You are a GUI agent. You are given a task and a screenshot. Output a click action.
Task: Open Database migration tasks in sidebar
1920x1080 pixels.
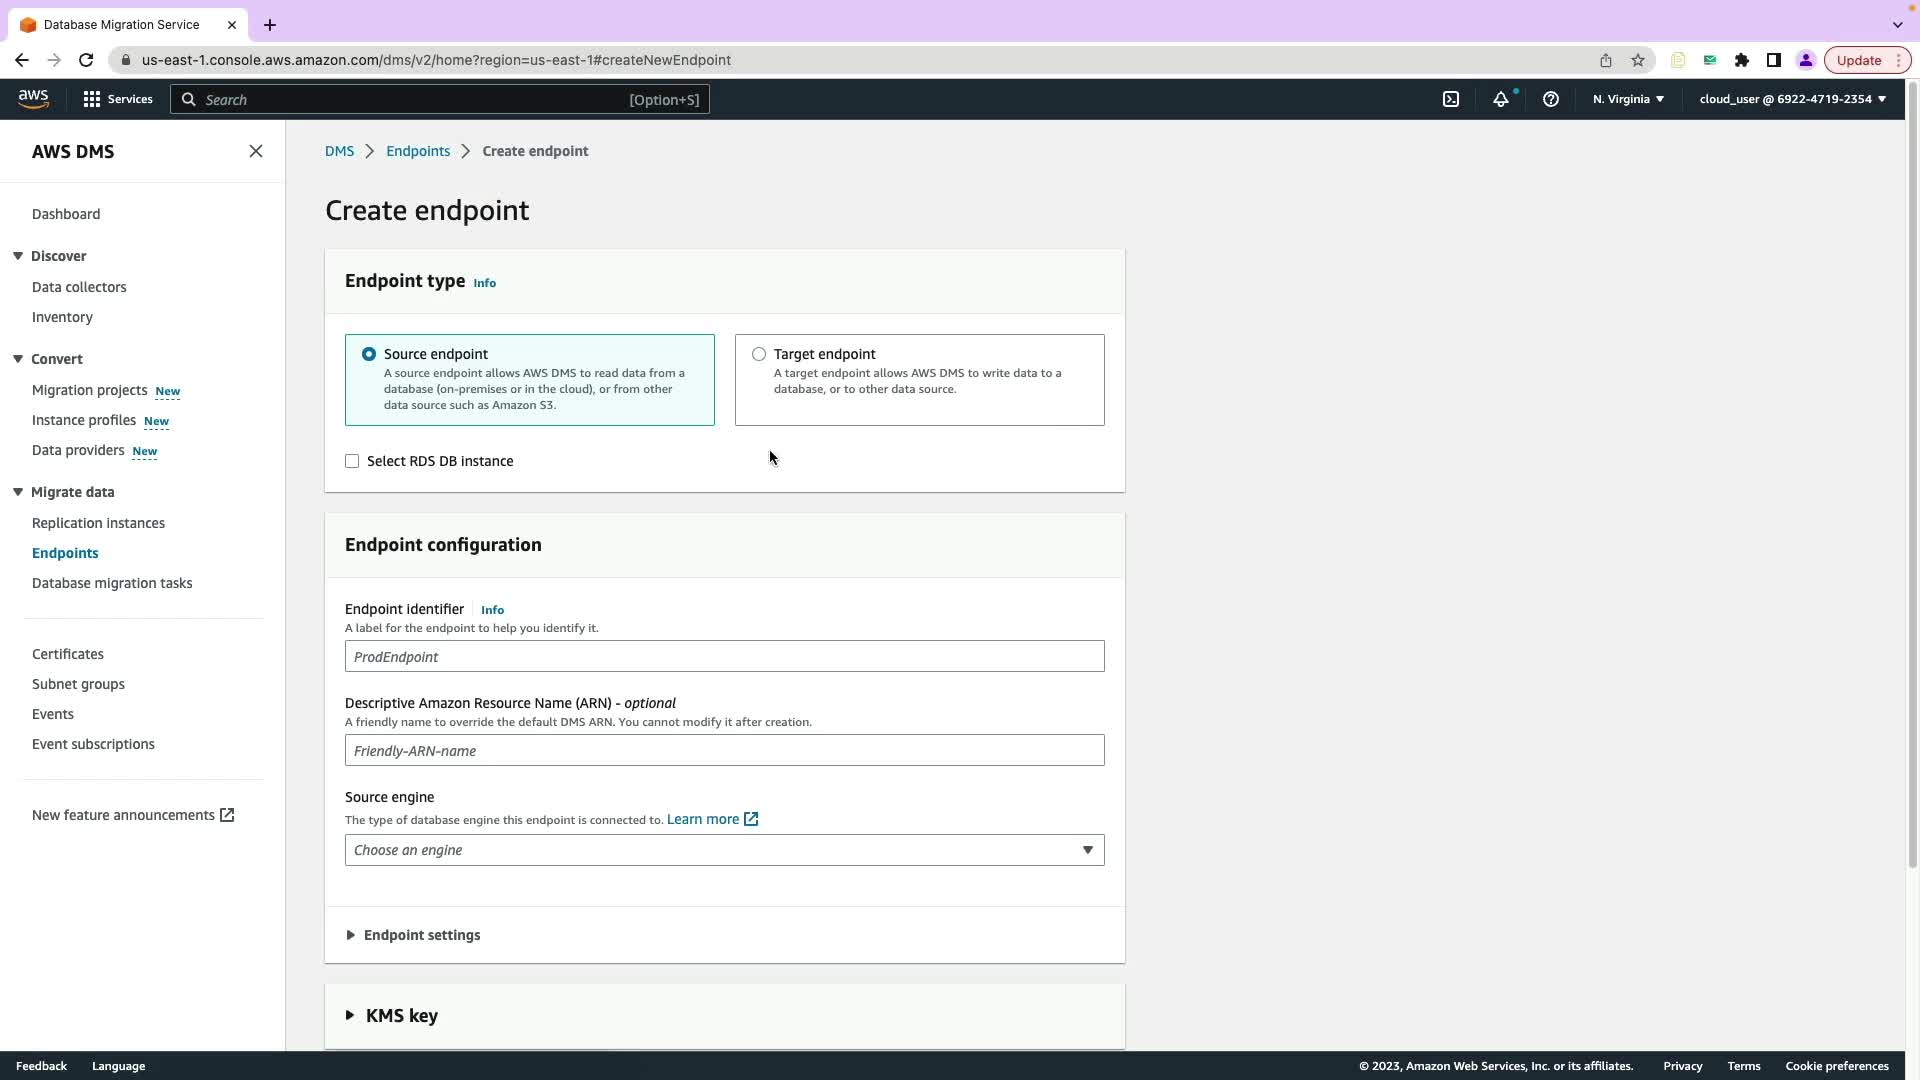[x=112, y=583]
